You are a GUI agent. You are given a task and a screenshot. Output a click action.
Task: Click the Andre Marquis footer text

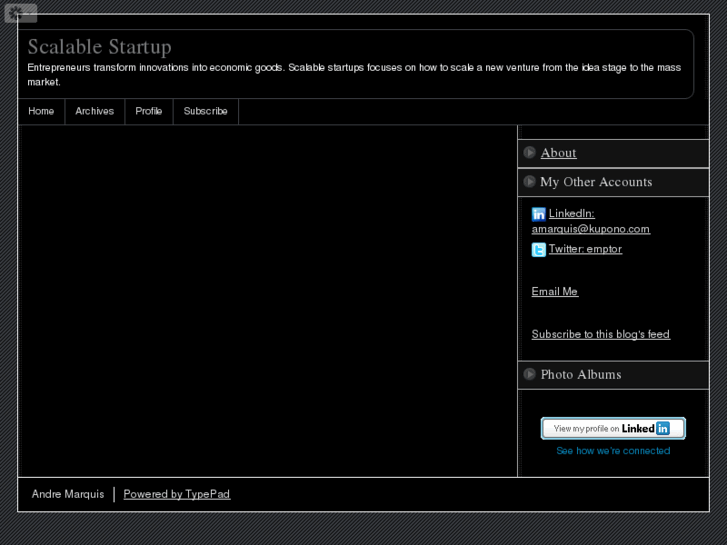coord(68,494)
